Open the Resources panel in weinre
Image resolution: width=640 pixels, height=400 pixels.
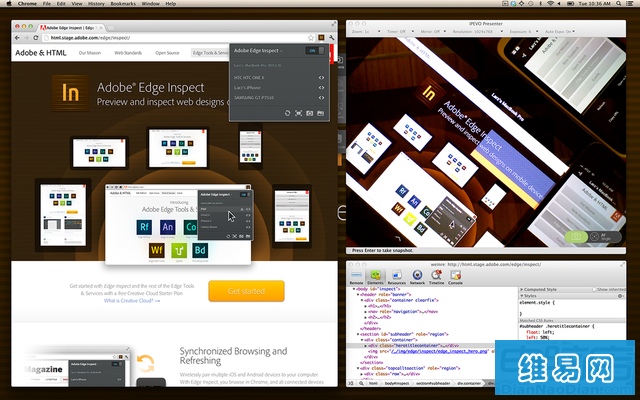[396, 277]
